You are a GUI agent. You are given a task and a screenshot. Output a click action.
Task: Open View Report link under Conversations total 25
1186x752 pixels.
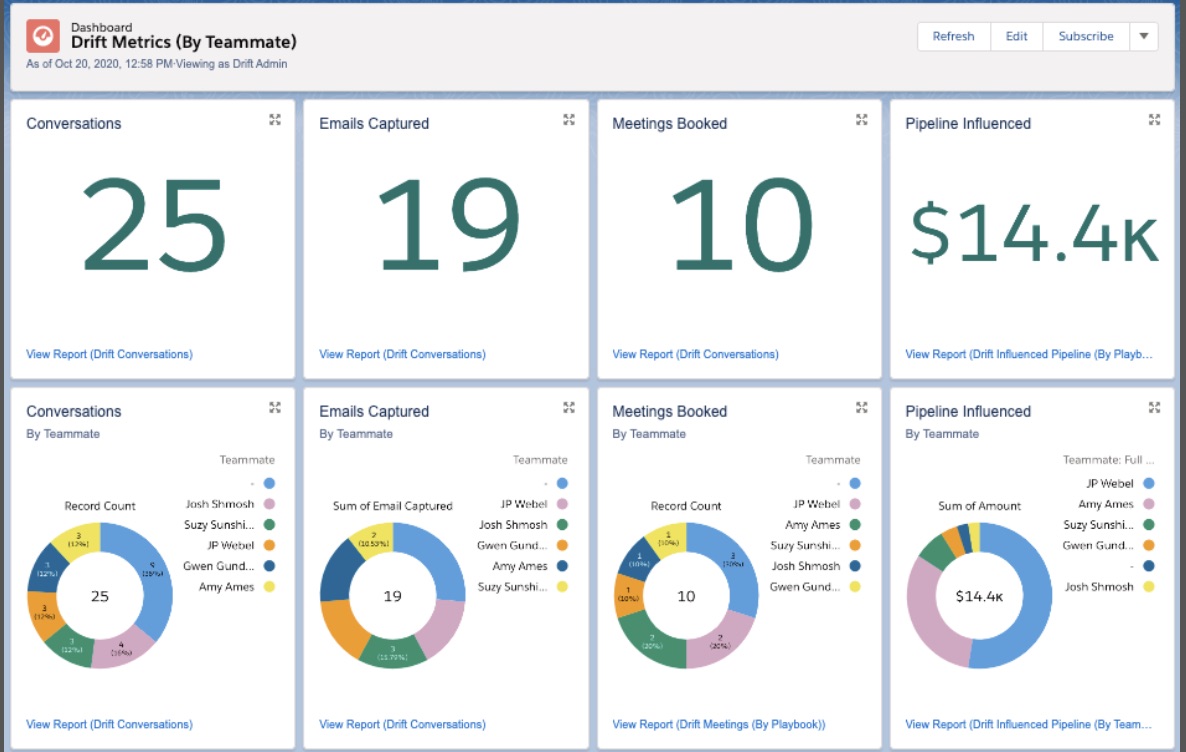[x=110, y=354]
